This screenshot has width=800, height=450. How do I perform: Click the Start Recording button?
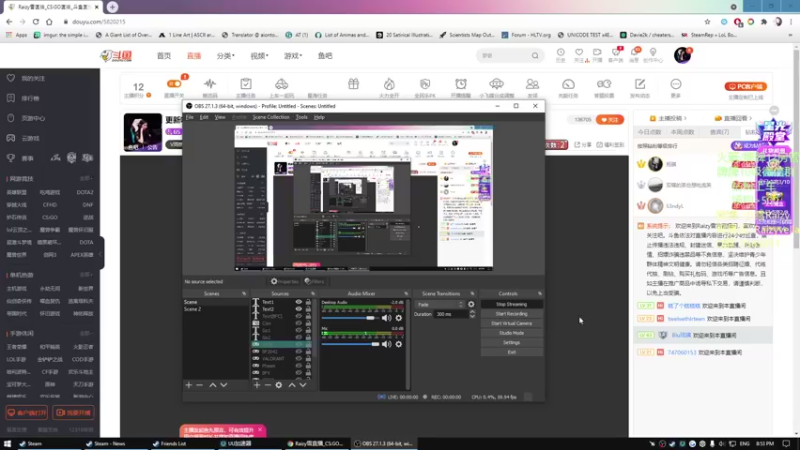click(x=511, y=314)
